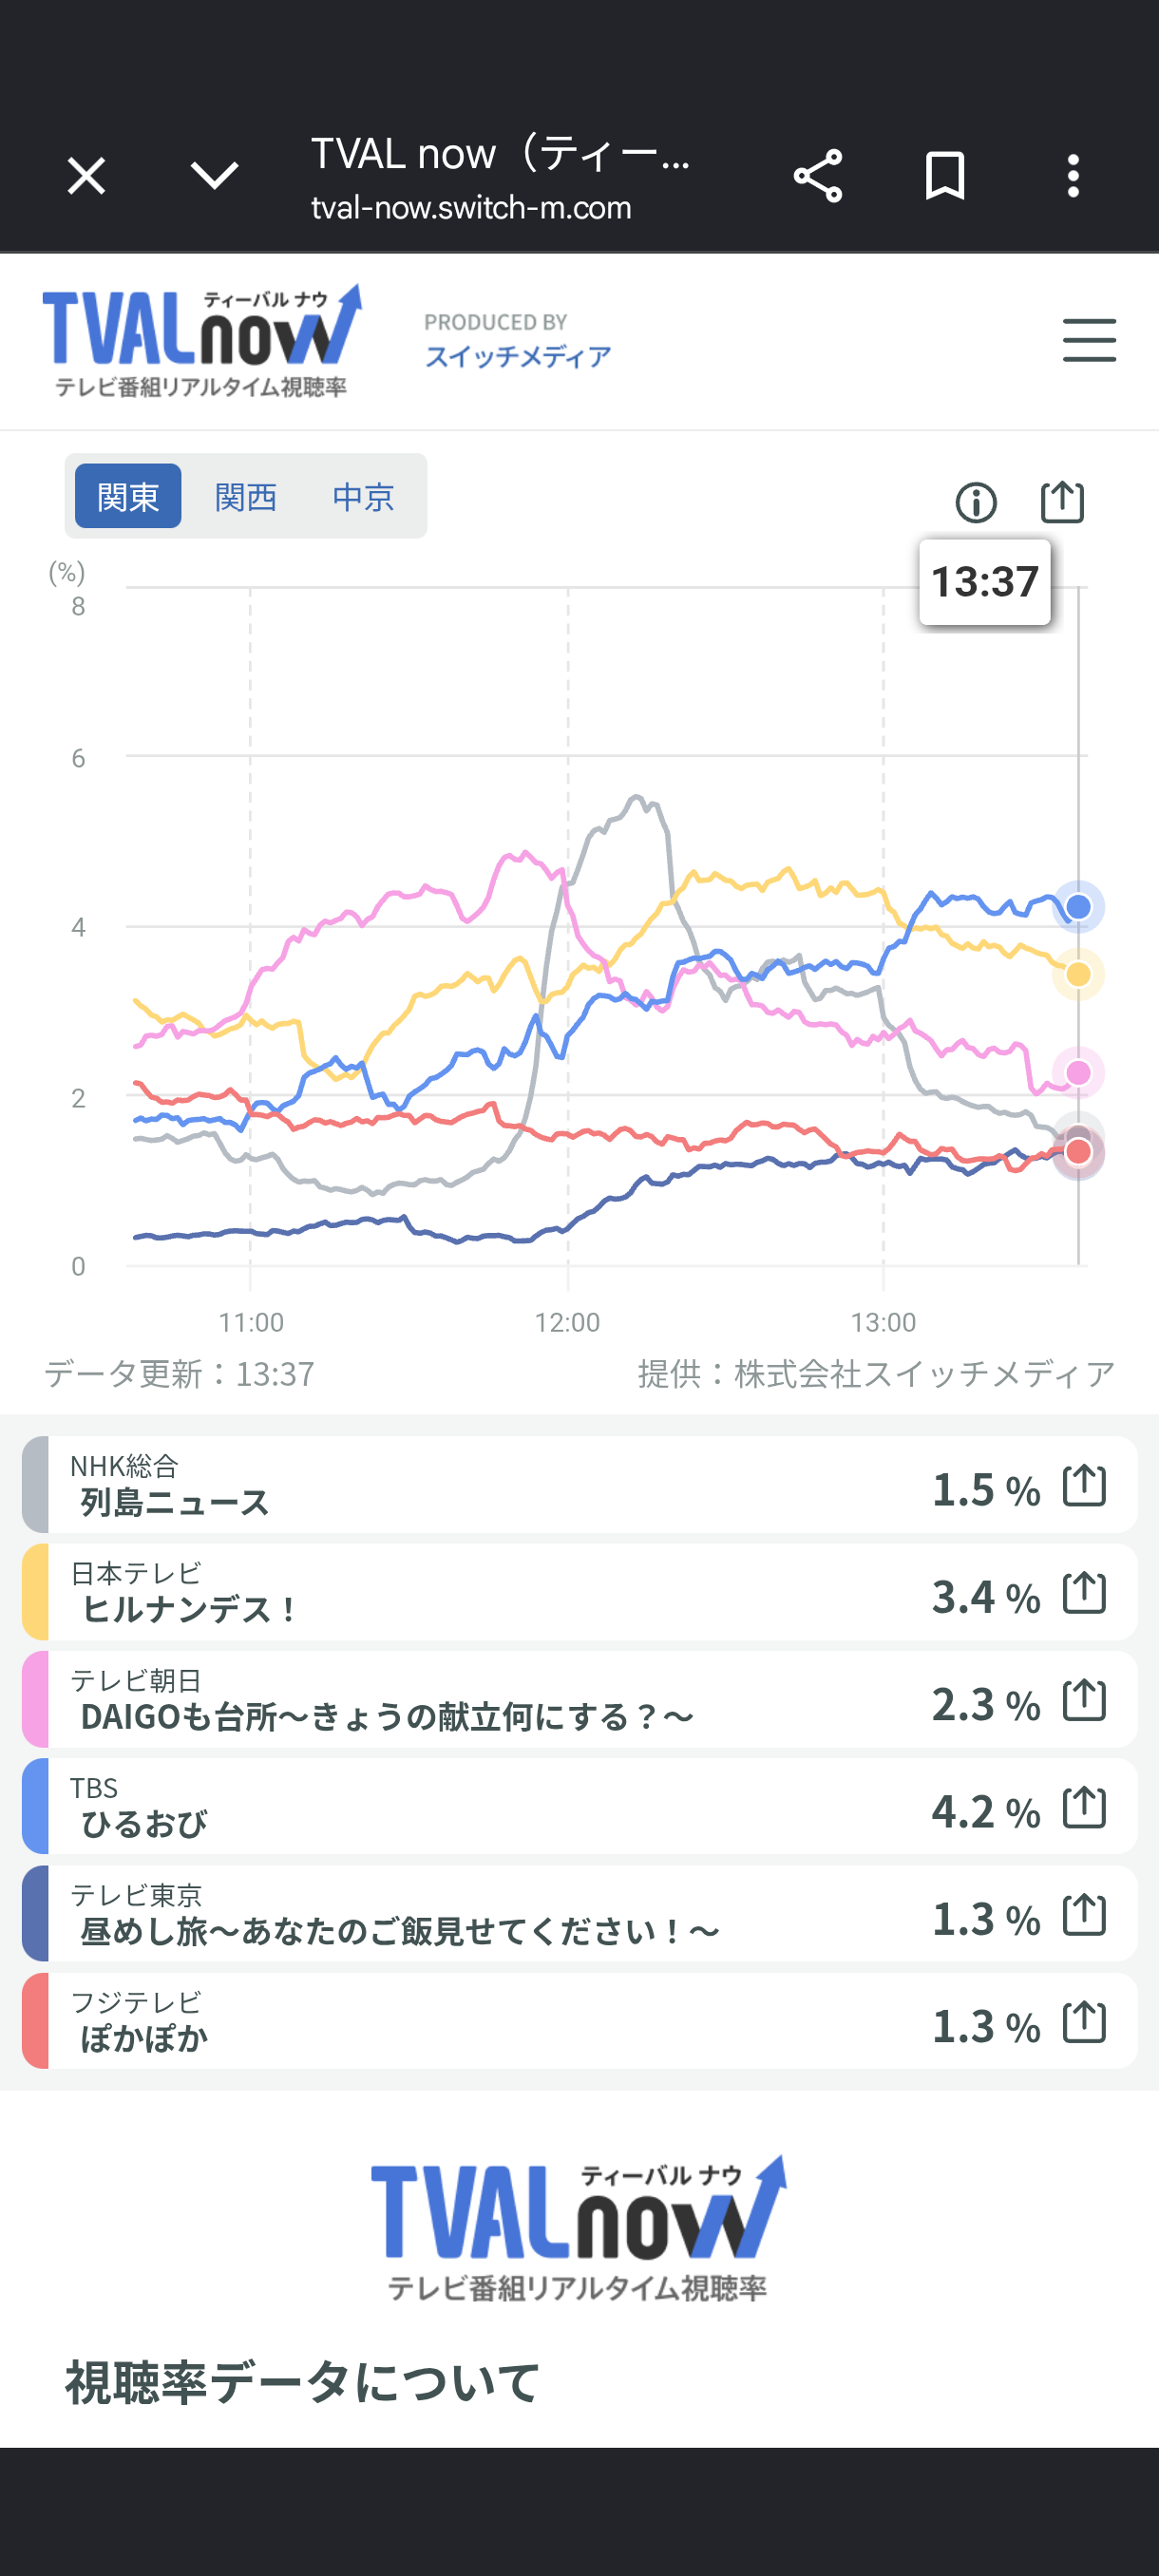Close the browser custom tab
Viewport: 1159px width, 2576px height.
[x=86, y=176]
